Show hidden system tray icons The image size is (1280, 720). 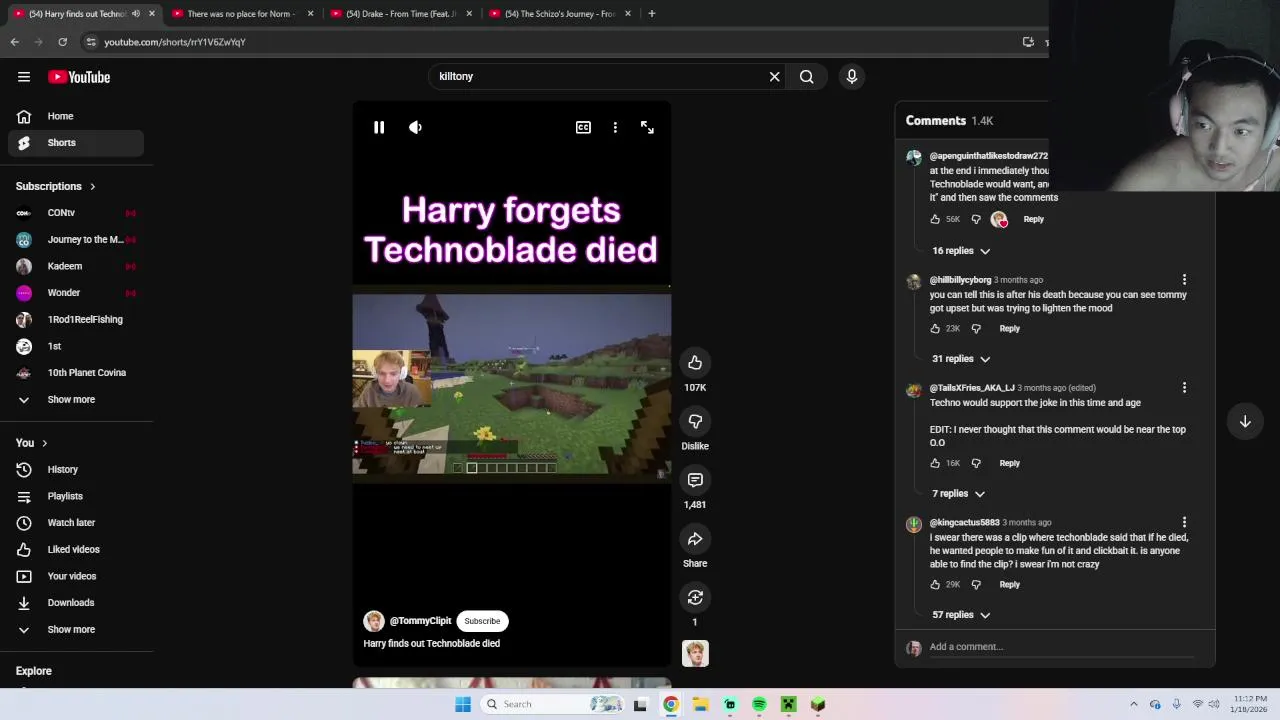click(x=1133, y=705)
